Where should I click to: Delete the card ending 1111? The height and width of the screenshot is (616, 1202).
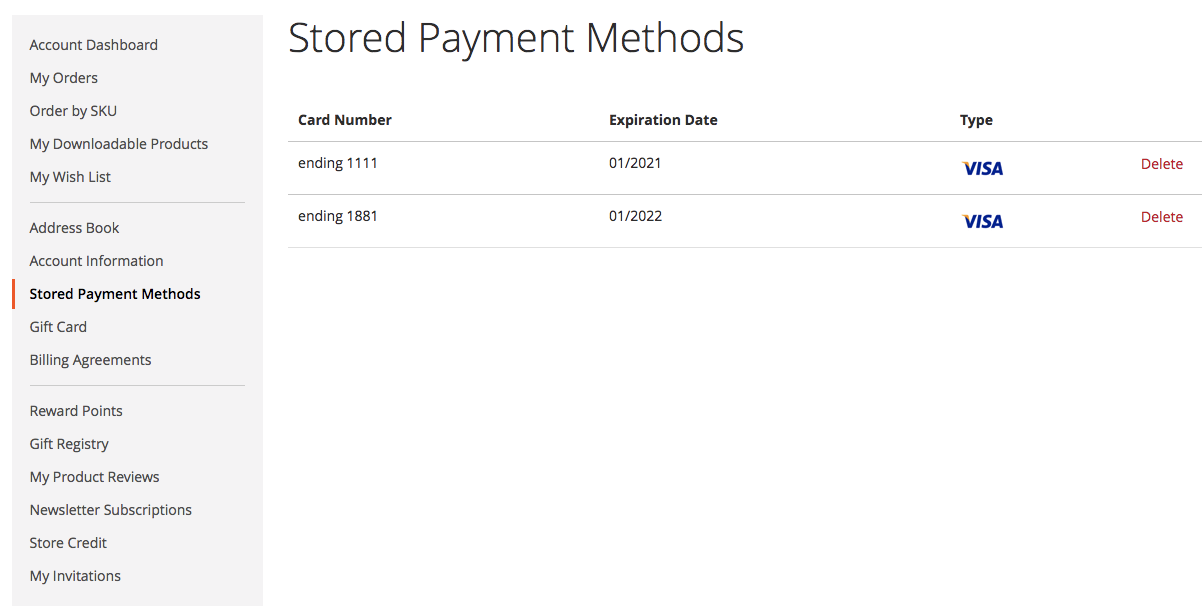point(1162,164)
